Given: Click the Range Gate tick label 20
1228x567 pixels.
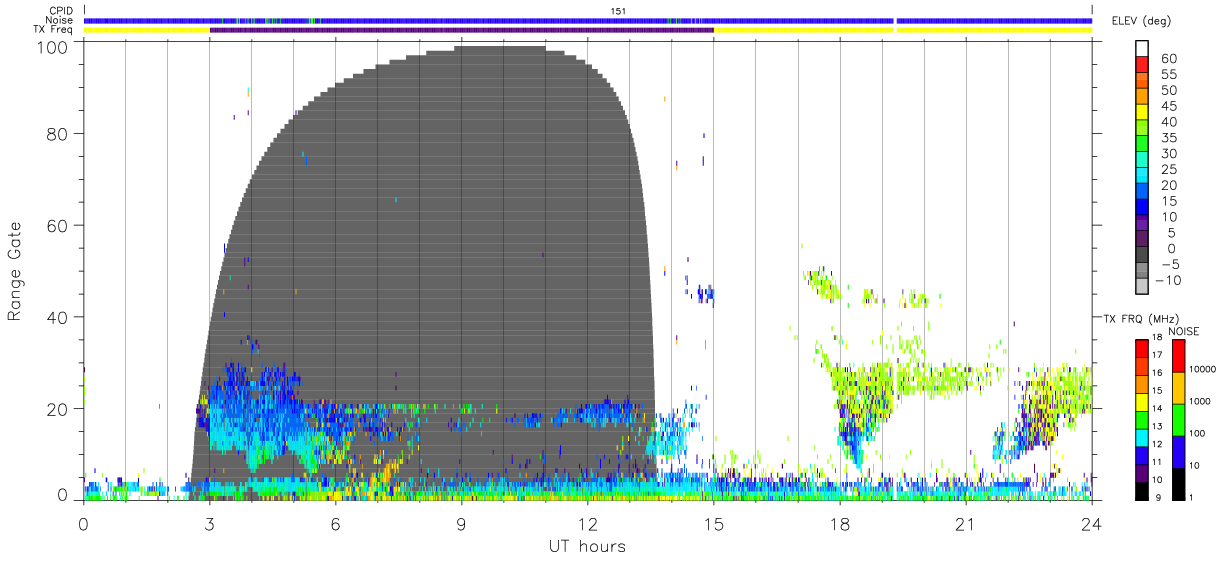Looking at the screenshot, I should click(x=59, y=408).
